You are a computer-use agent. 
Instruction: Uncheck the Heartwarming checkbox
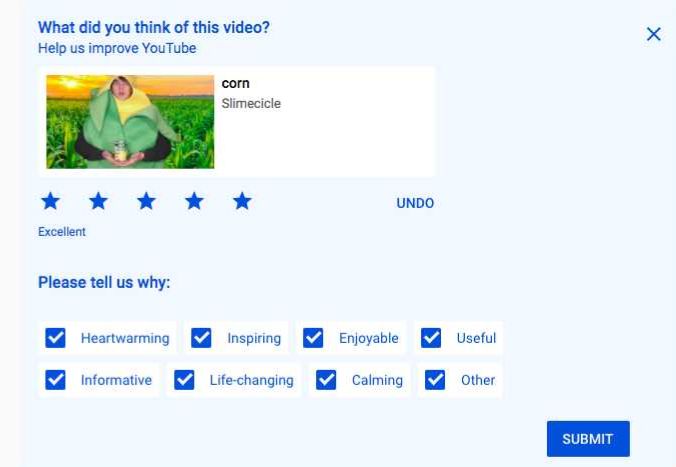[x=56, y=338]
